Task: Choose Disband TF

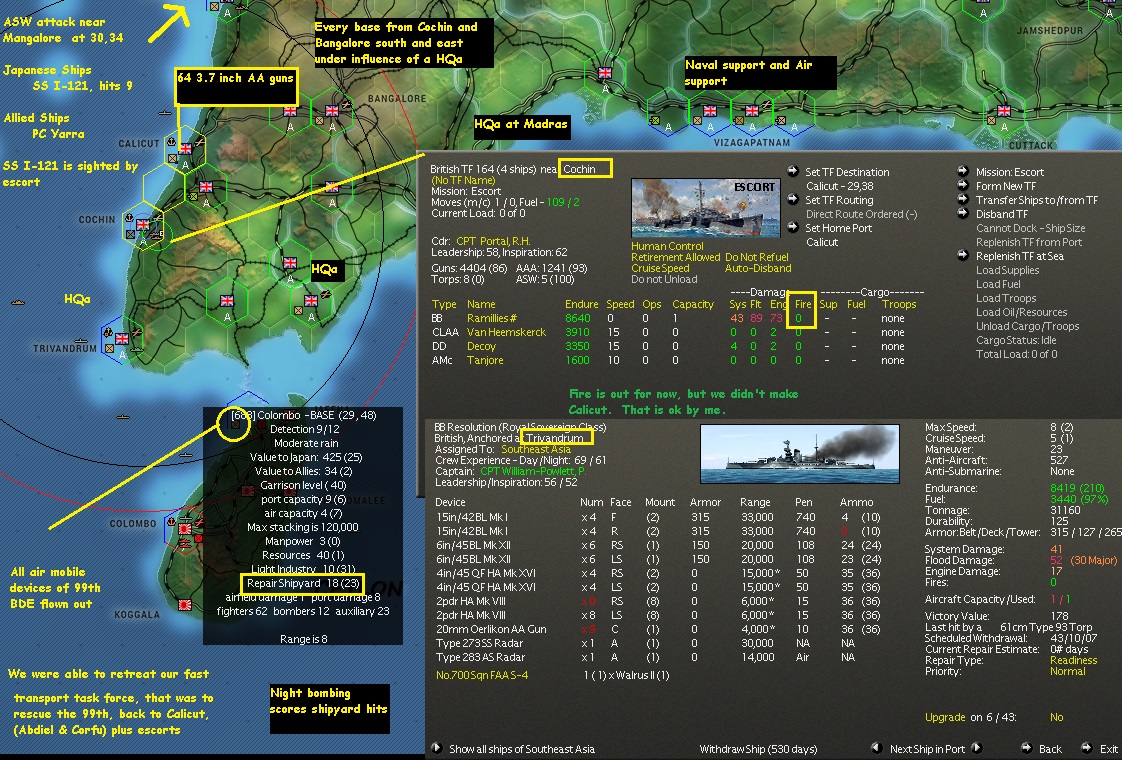Action: click(x=1002, y=213)
